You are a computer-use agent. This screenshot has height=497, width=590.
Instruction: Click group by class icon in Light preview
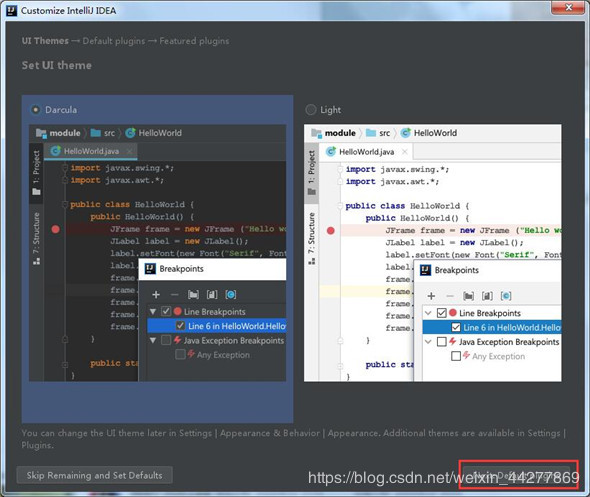click(x=506, y=296)
